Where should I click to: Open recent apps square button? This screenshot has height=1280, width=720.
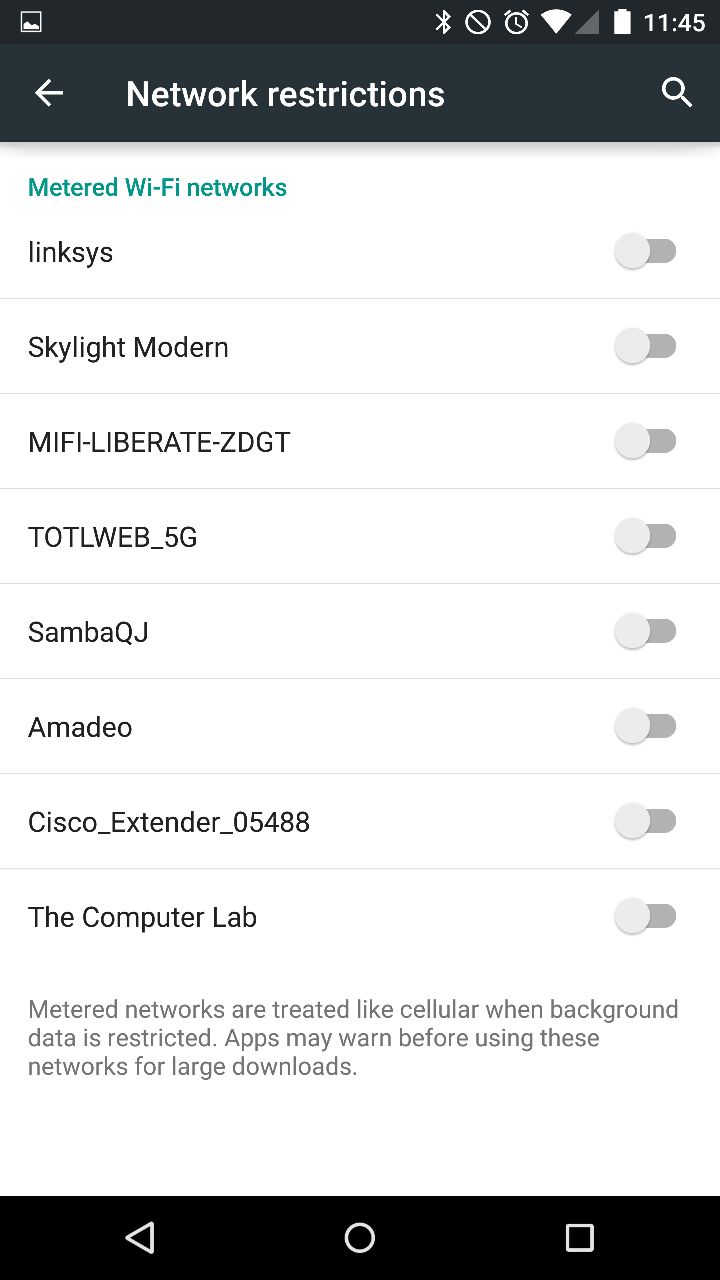click(x=579, y=1238)
